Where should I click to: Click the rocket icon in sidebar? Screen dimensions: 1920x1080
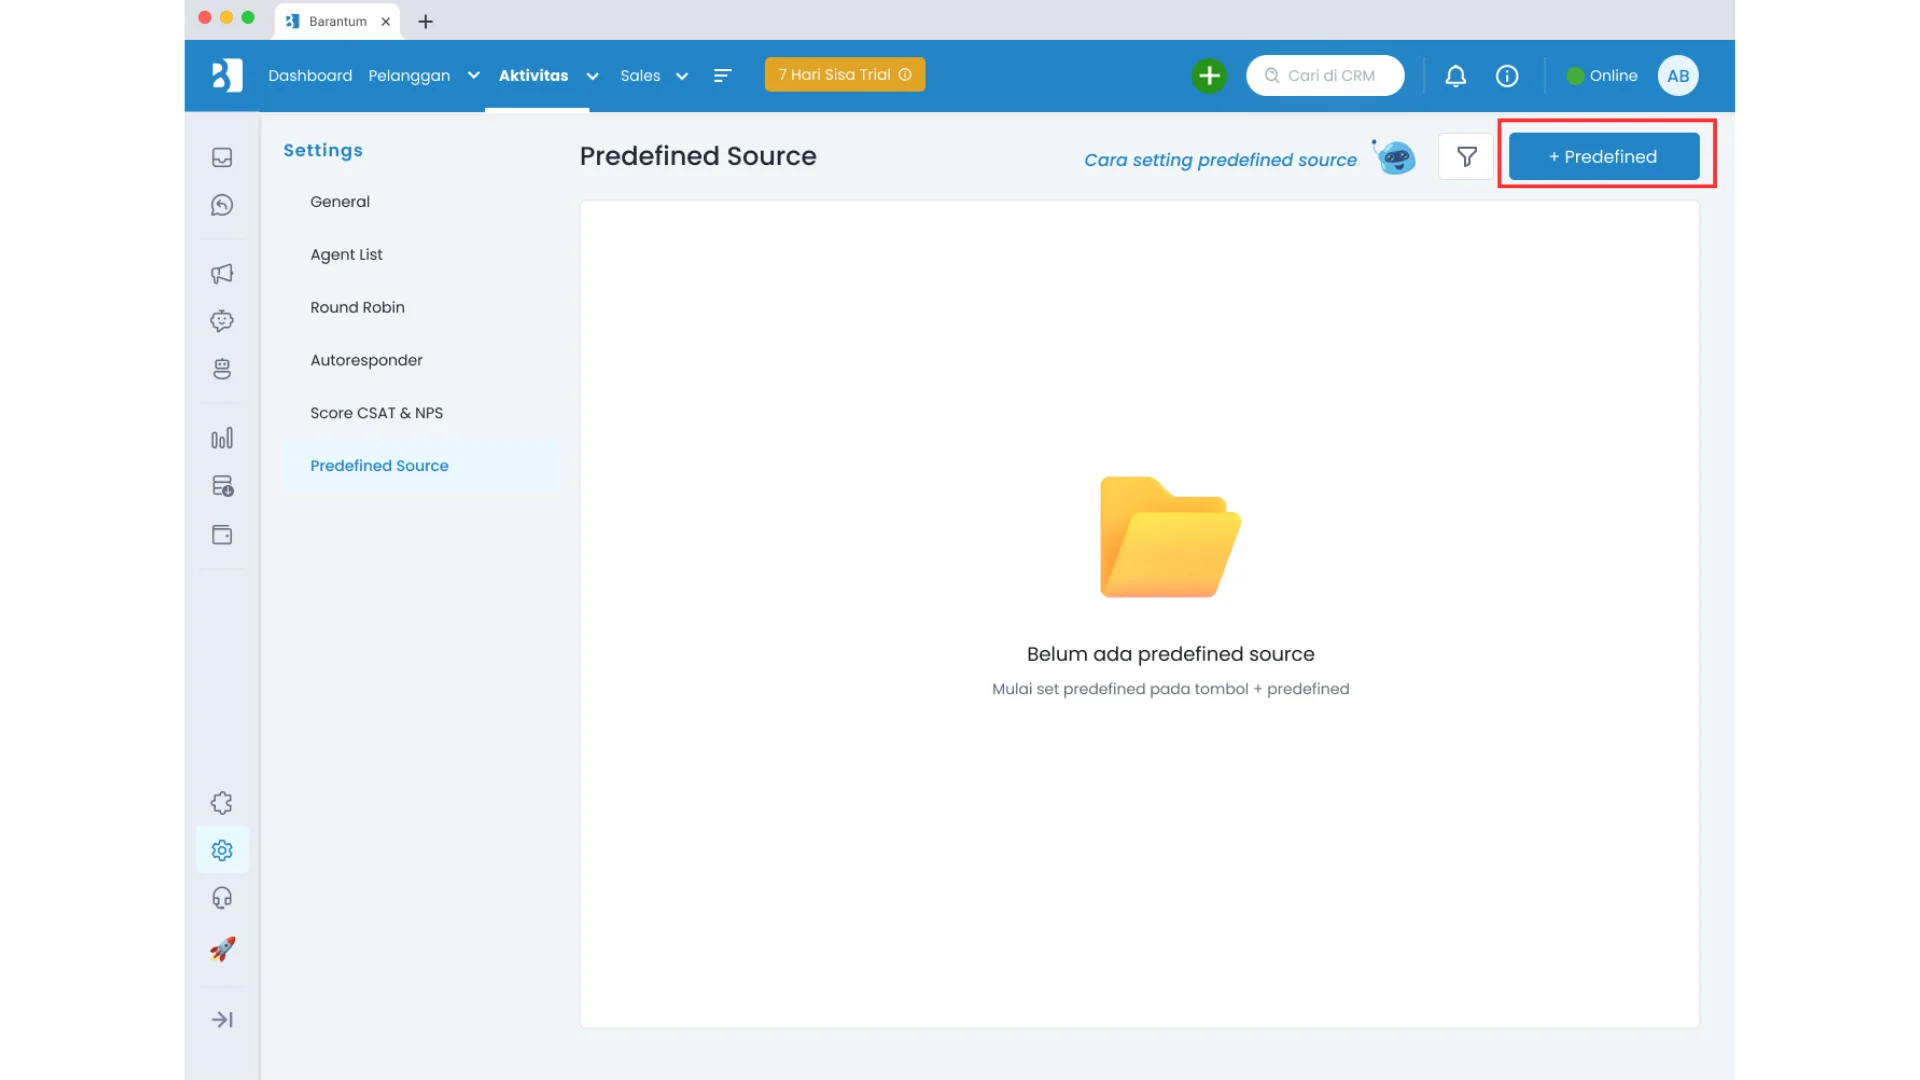[x=222, y=948]
